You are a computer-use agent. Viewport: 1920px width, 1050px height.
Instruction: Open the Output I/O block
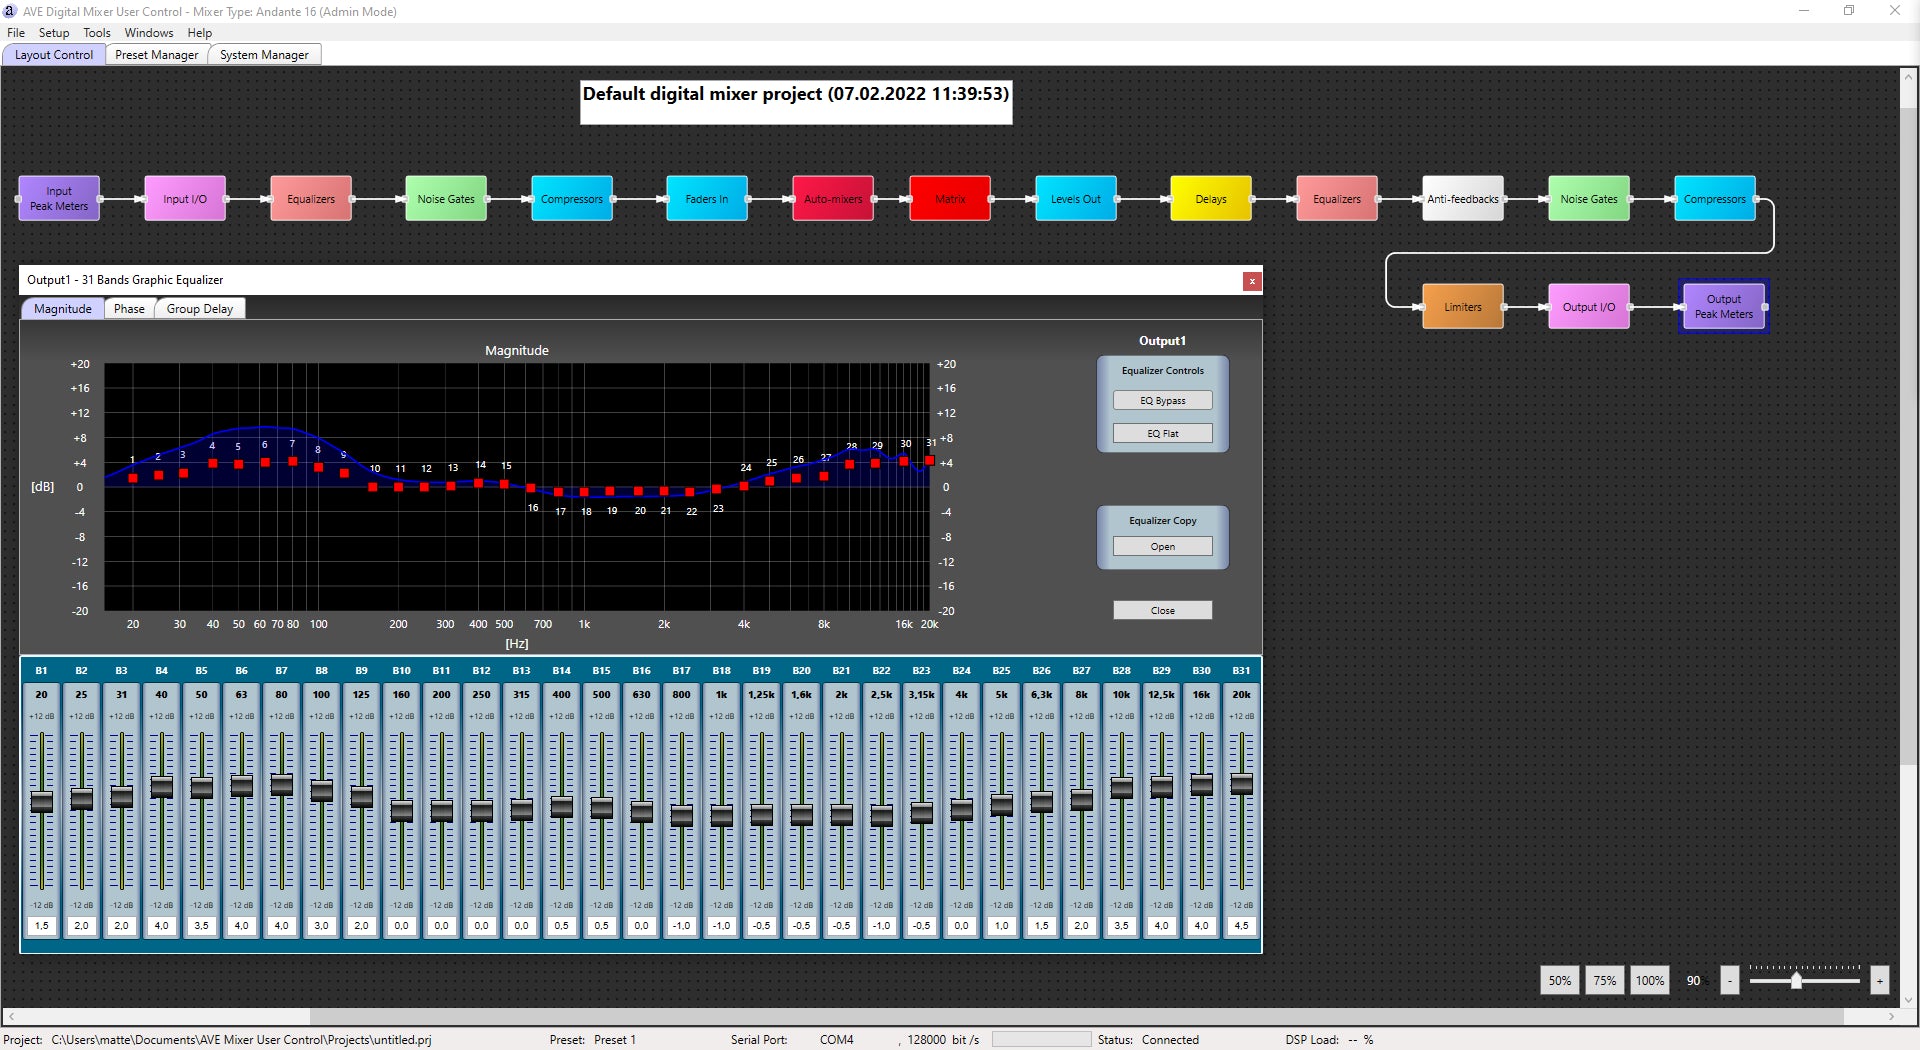click(1589, 307)
